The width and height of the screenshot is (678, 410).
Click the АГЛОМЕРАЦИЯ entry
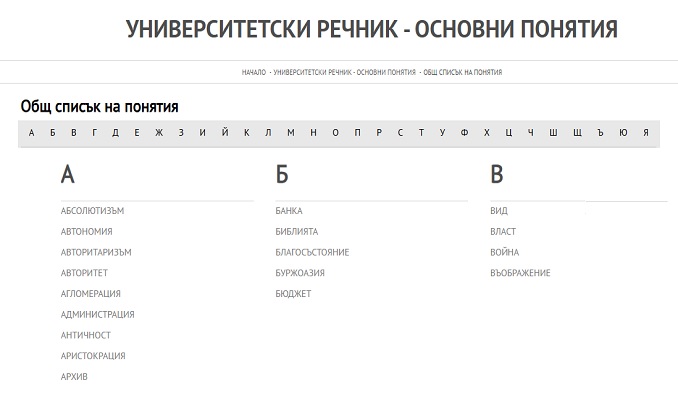pos(90,294)
